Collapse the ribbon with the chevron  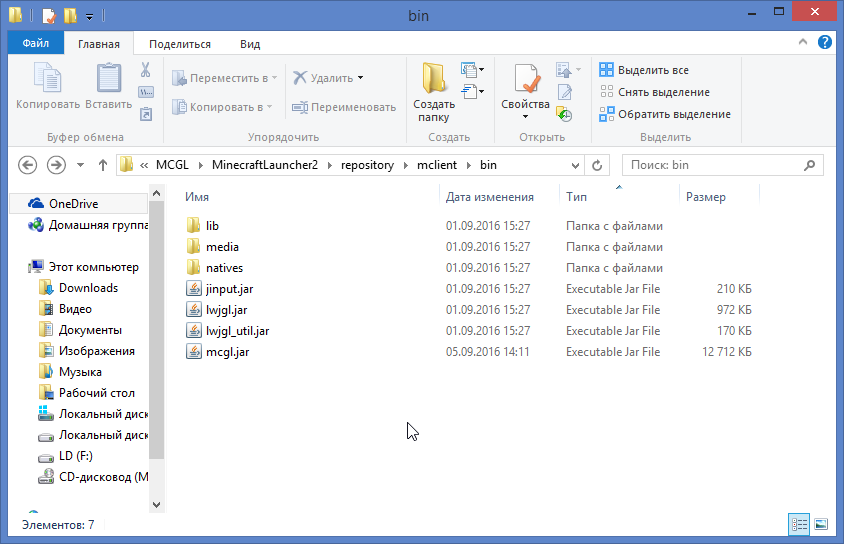(803, 41)
